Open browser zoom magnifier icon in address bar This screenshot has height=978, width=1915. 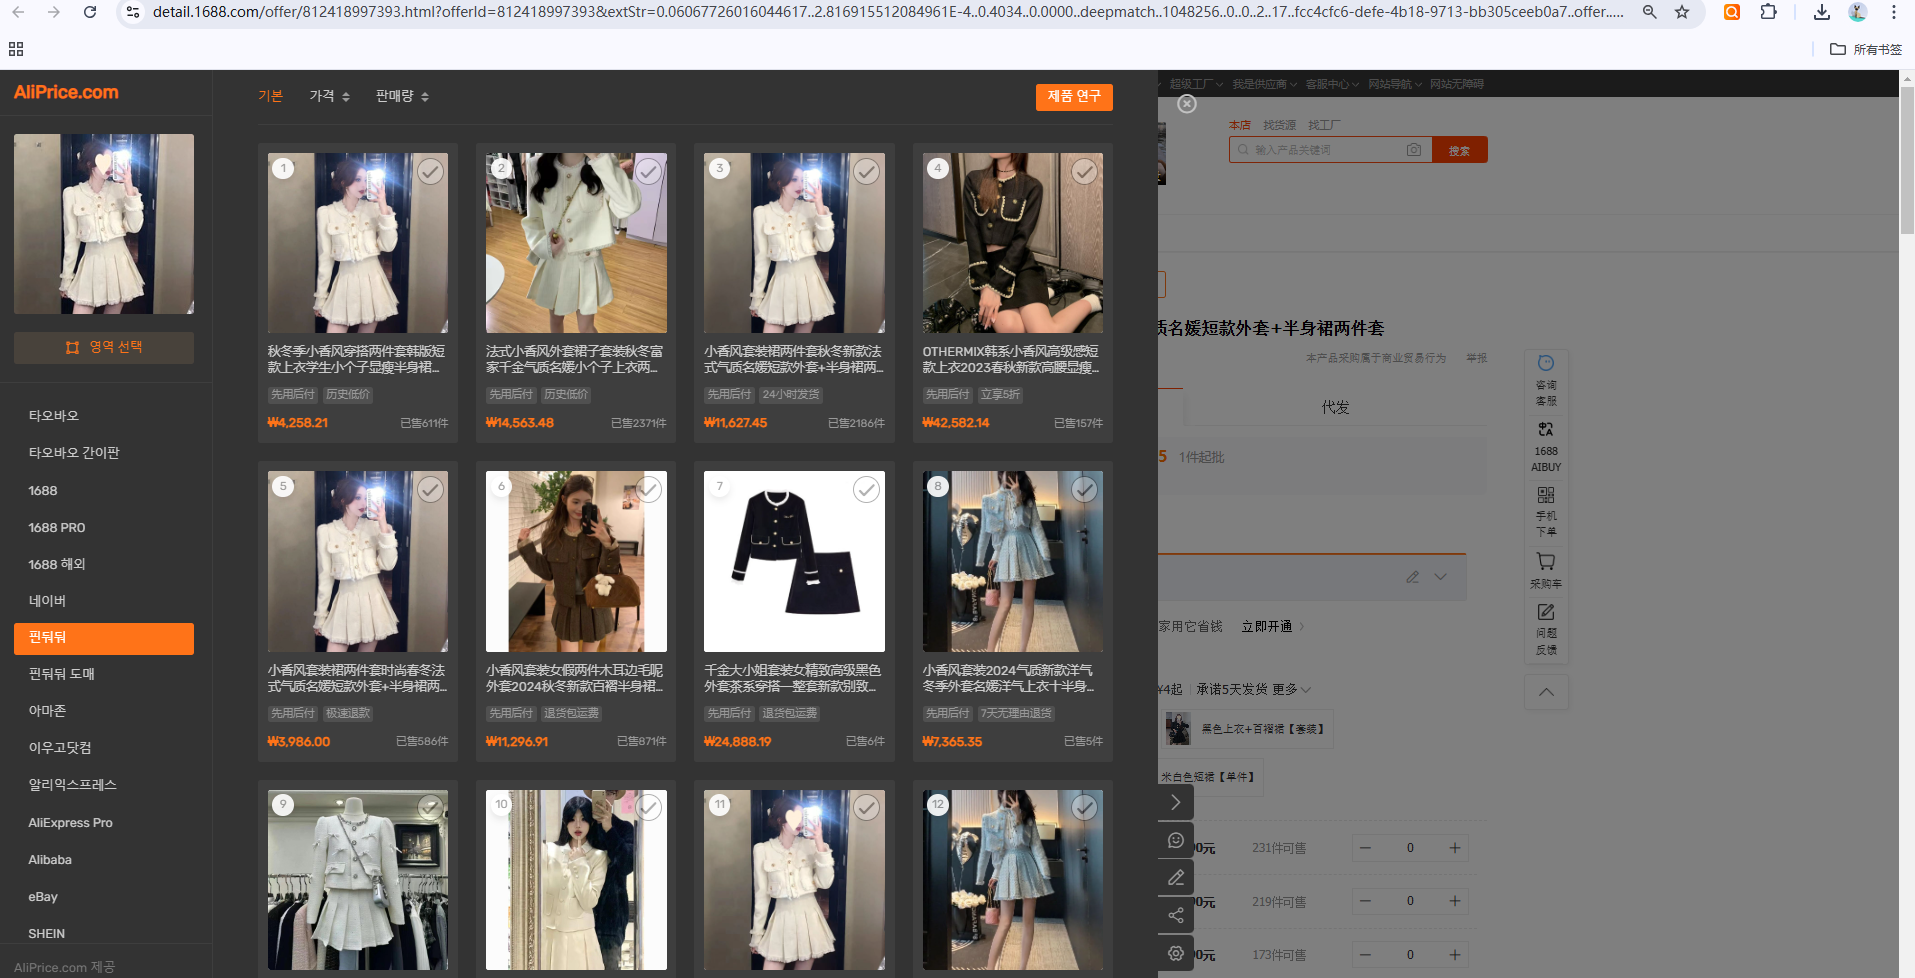pyautogui.click(x=1650, y=12)
